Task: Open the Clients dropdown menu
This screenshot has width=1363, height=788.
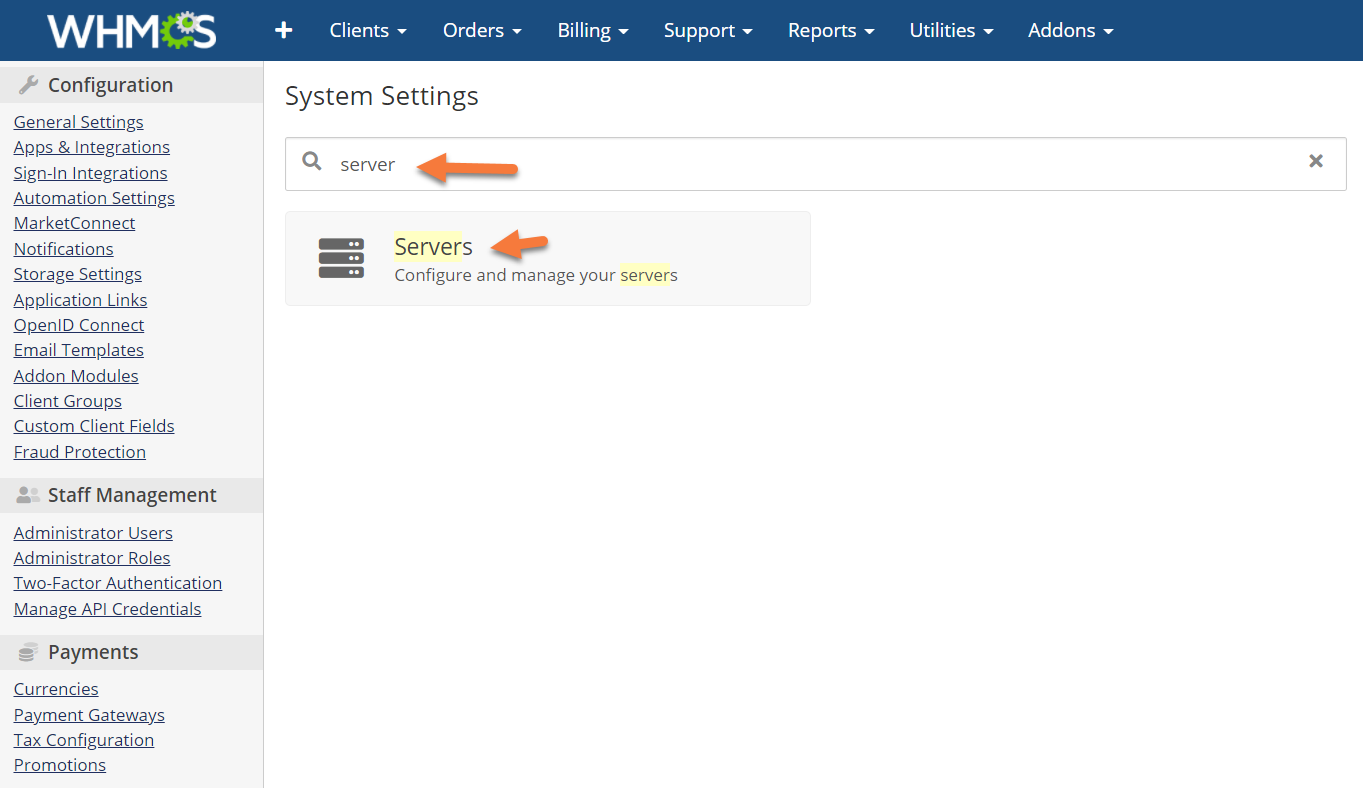Action: [368, 31]
